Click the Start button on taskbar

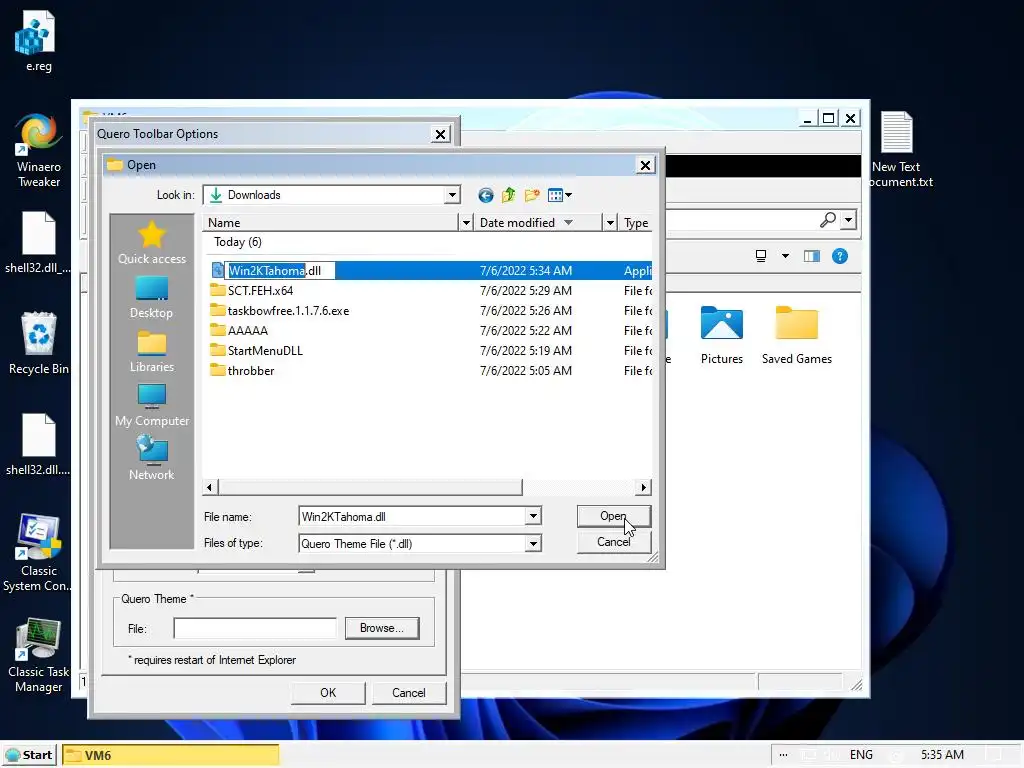[29, 755]
